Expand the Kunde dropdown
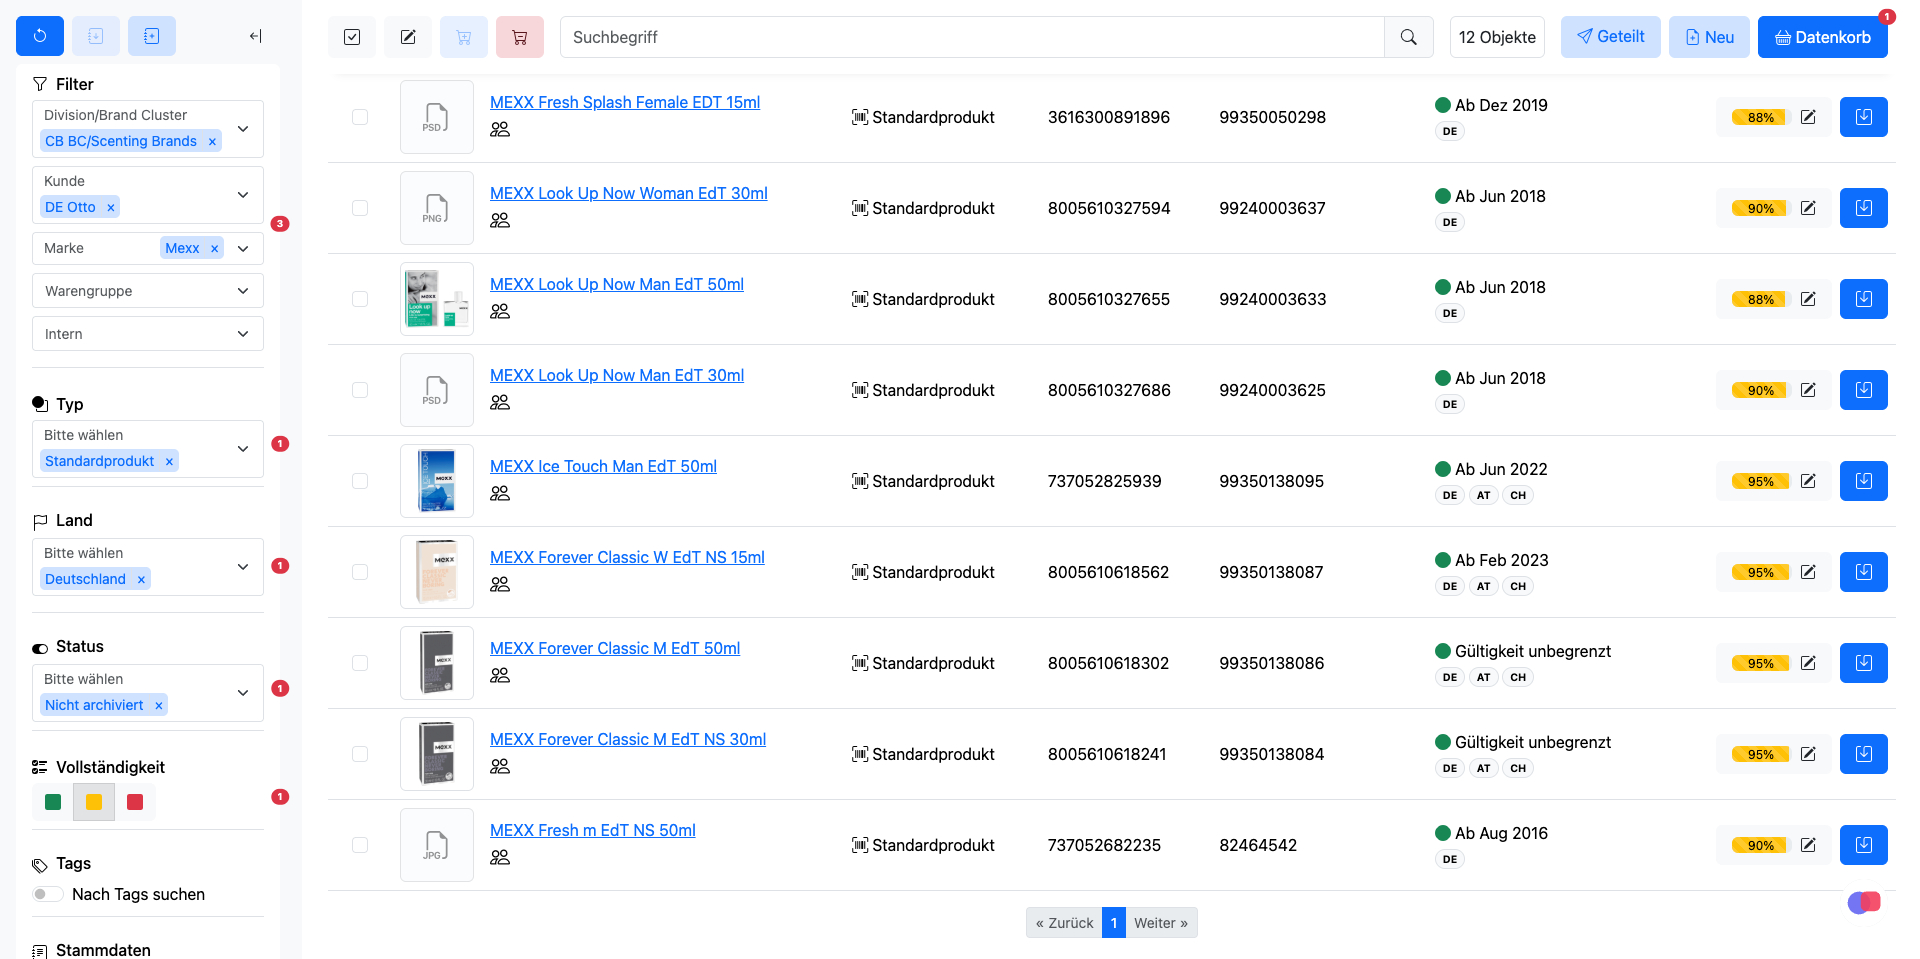This screenshot has width=1920, height=959. tap(243, 195)
